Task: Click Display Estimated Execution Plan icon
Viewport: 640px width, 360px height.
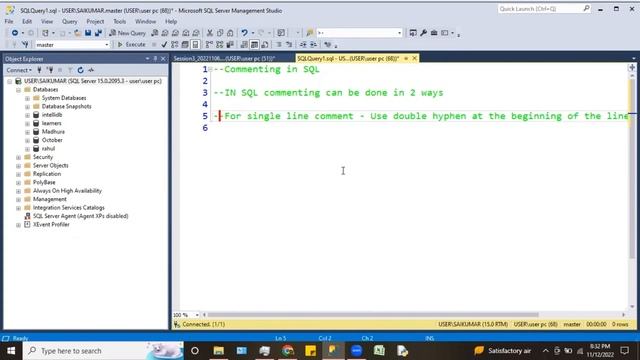Action: point(175,44)
